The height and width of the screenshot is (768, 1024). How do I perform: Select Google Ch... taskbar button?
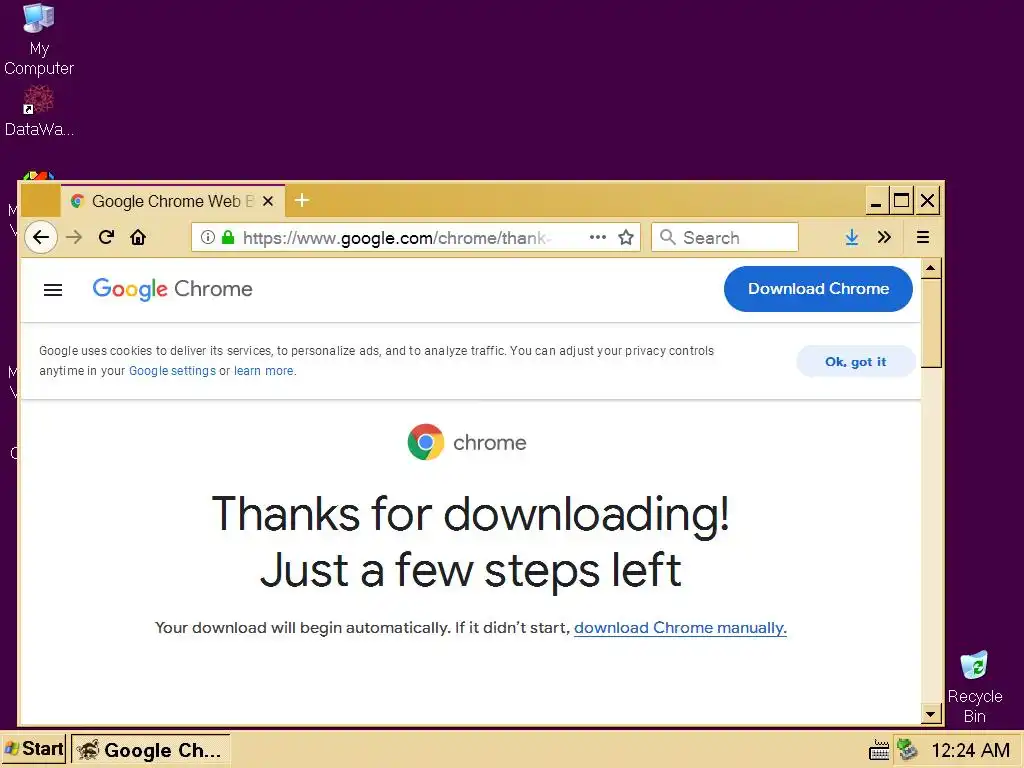(x=150, y=749)
